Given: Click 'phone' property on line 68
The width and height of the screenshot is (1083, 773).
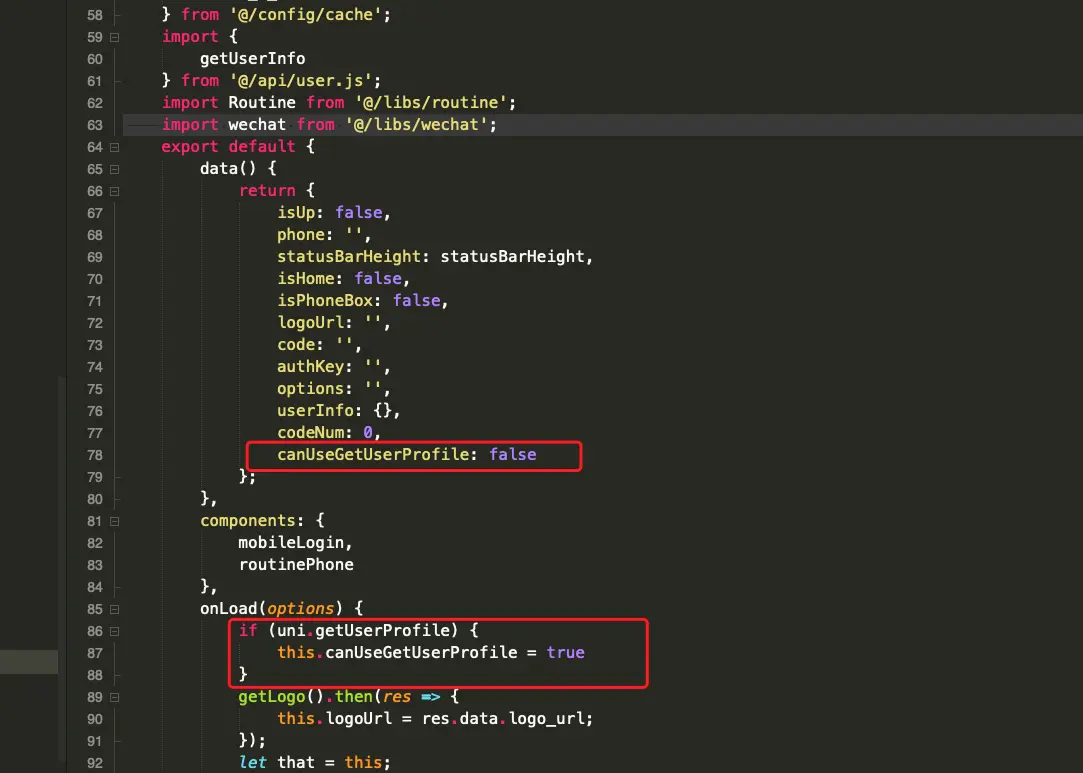Looking at the screenshot, I should coord(300,235).
